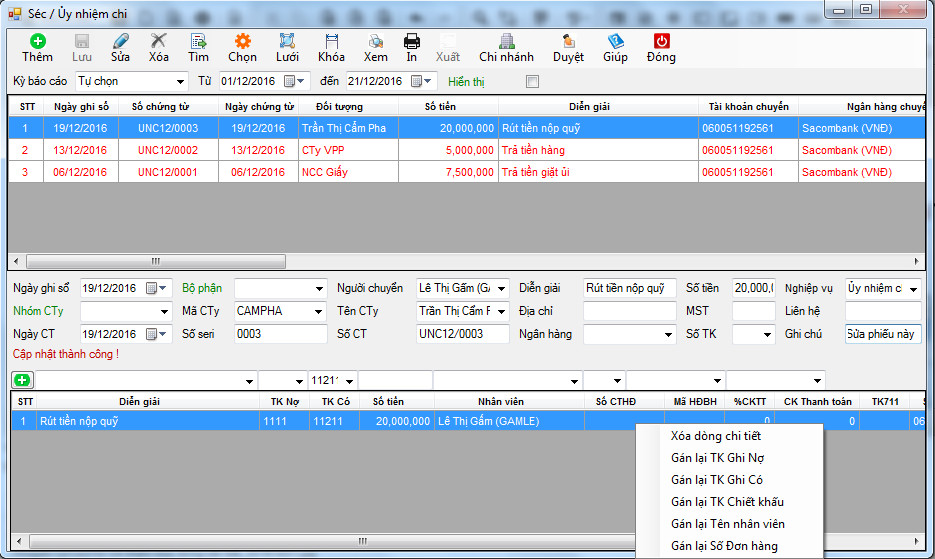Image resolution: width=935 pixels, height=559 pixels.
Task: Click the Địa chỉ input field
Action: [x=629, y=311]
